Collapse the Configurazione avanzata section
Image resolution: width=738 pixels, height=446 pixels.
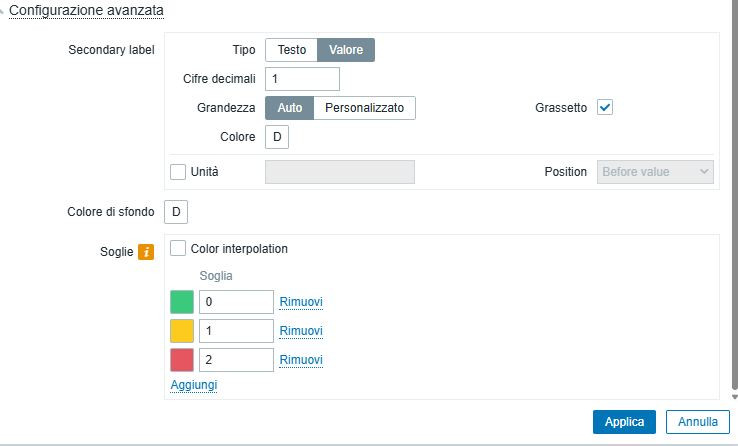pos(86,10)
